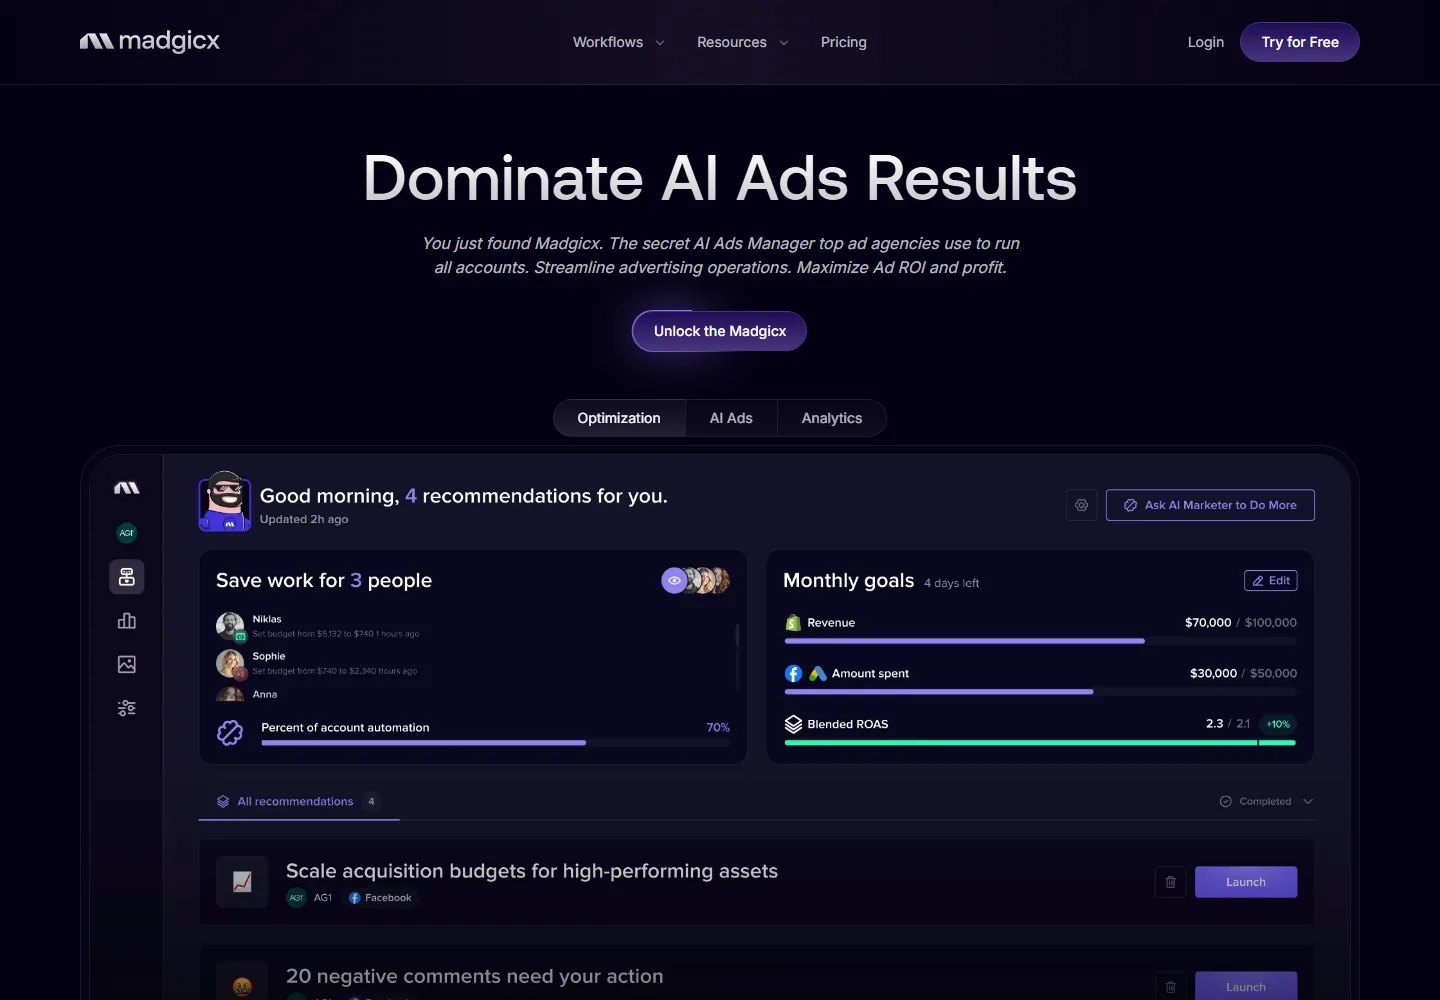The image size is (1440, 1000).
Task: Click the Facebook tag under Scale acquisition budgets
Action: (x=380, y=898)
